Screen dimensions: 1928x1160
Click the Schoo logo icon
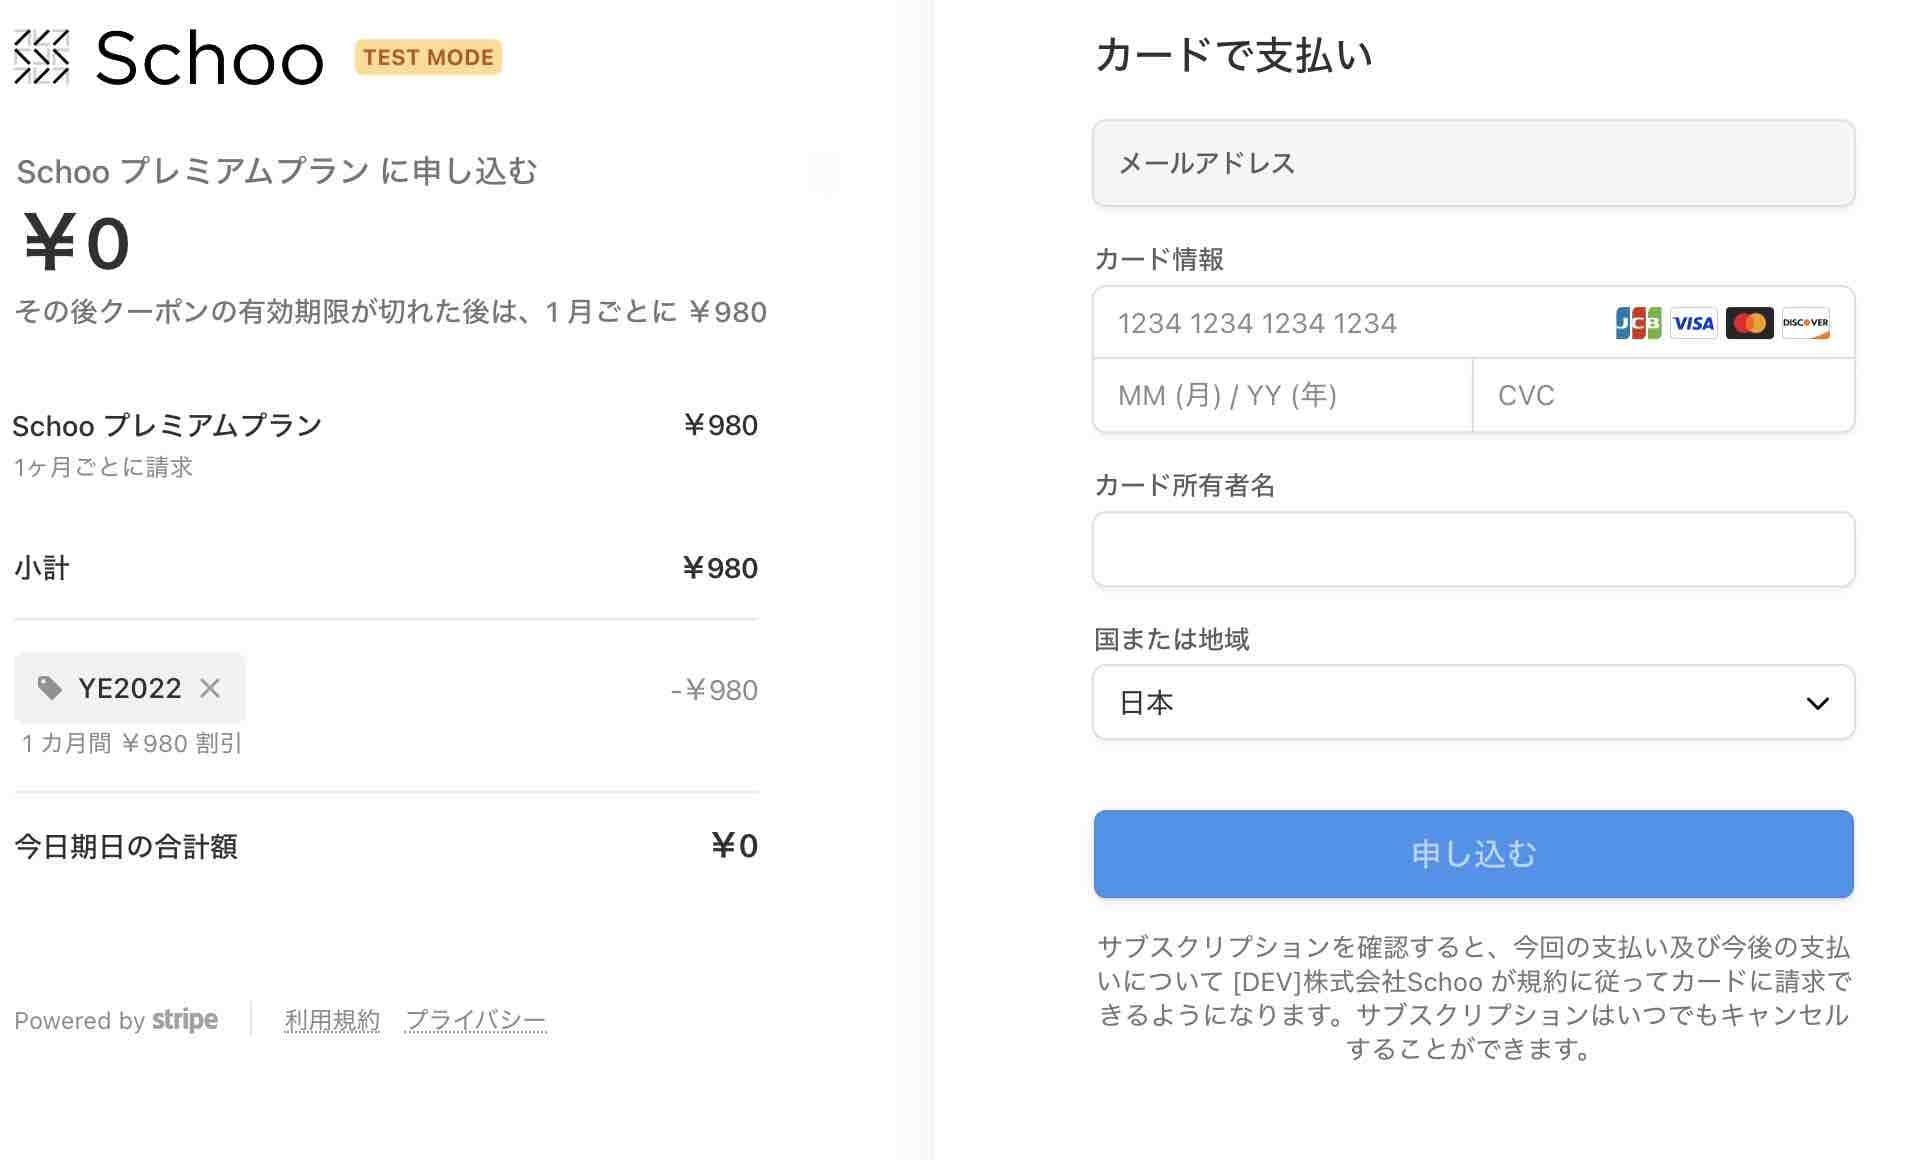click(x=41, y=57)
